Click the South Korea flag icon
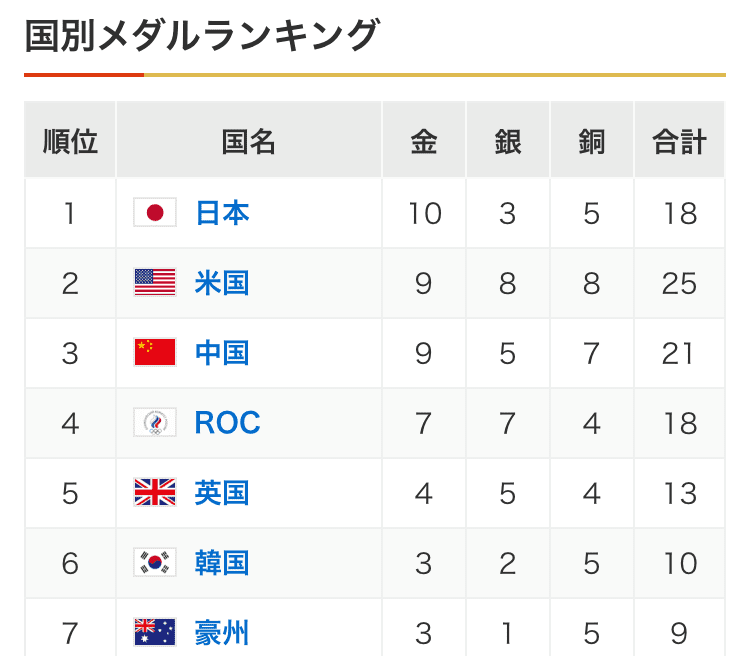Viewport: 745px width, 656px height. tap(155, 563)
